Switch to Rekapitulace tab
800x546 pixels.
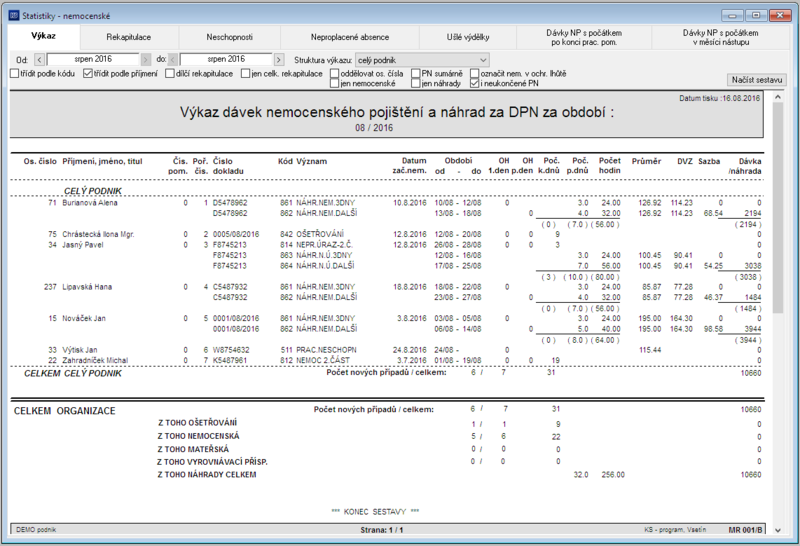click(x=129, y=37)
